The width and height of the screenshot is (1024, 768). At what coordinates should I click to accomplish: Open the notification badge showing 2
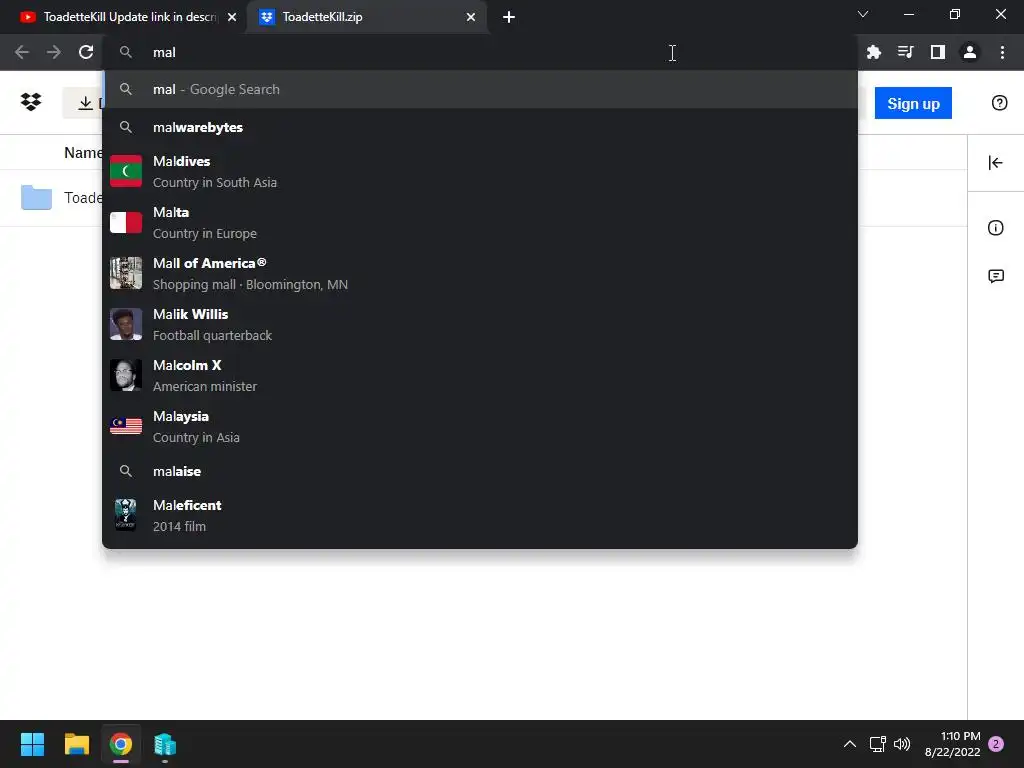996,744
